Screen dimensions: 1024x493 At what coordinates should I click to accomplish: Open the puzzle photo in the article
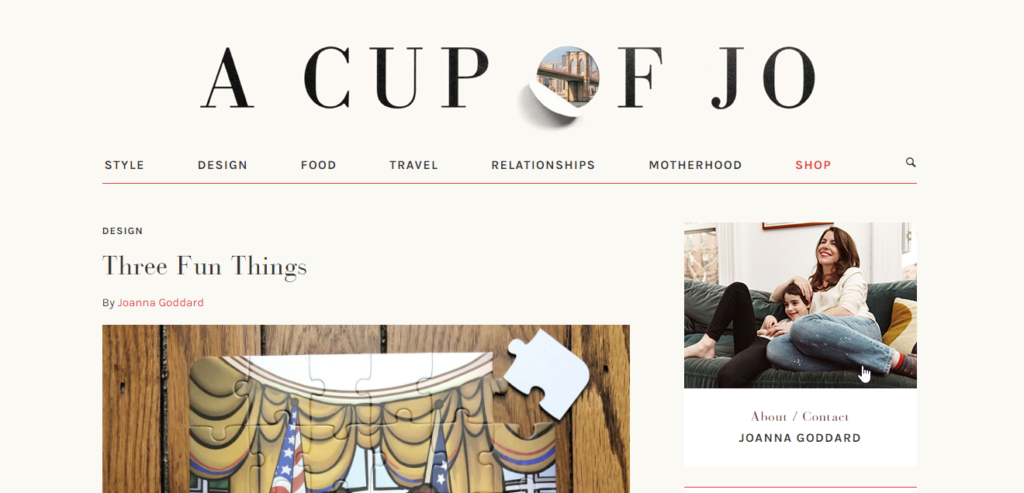[x=366, y=409]
